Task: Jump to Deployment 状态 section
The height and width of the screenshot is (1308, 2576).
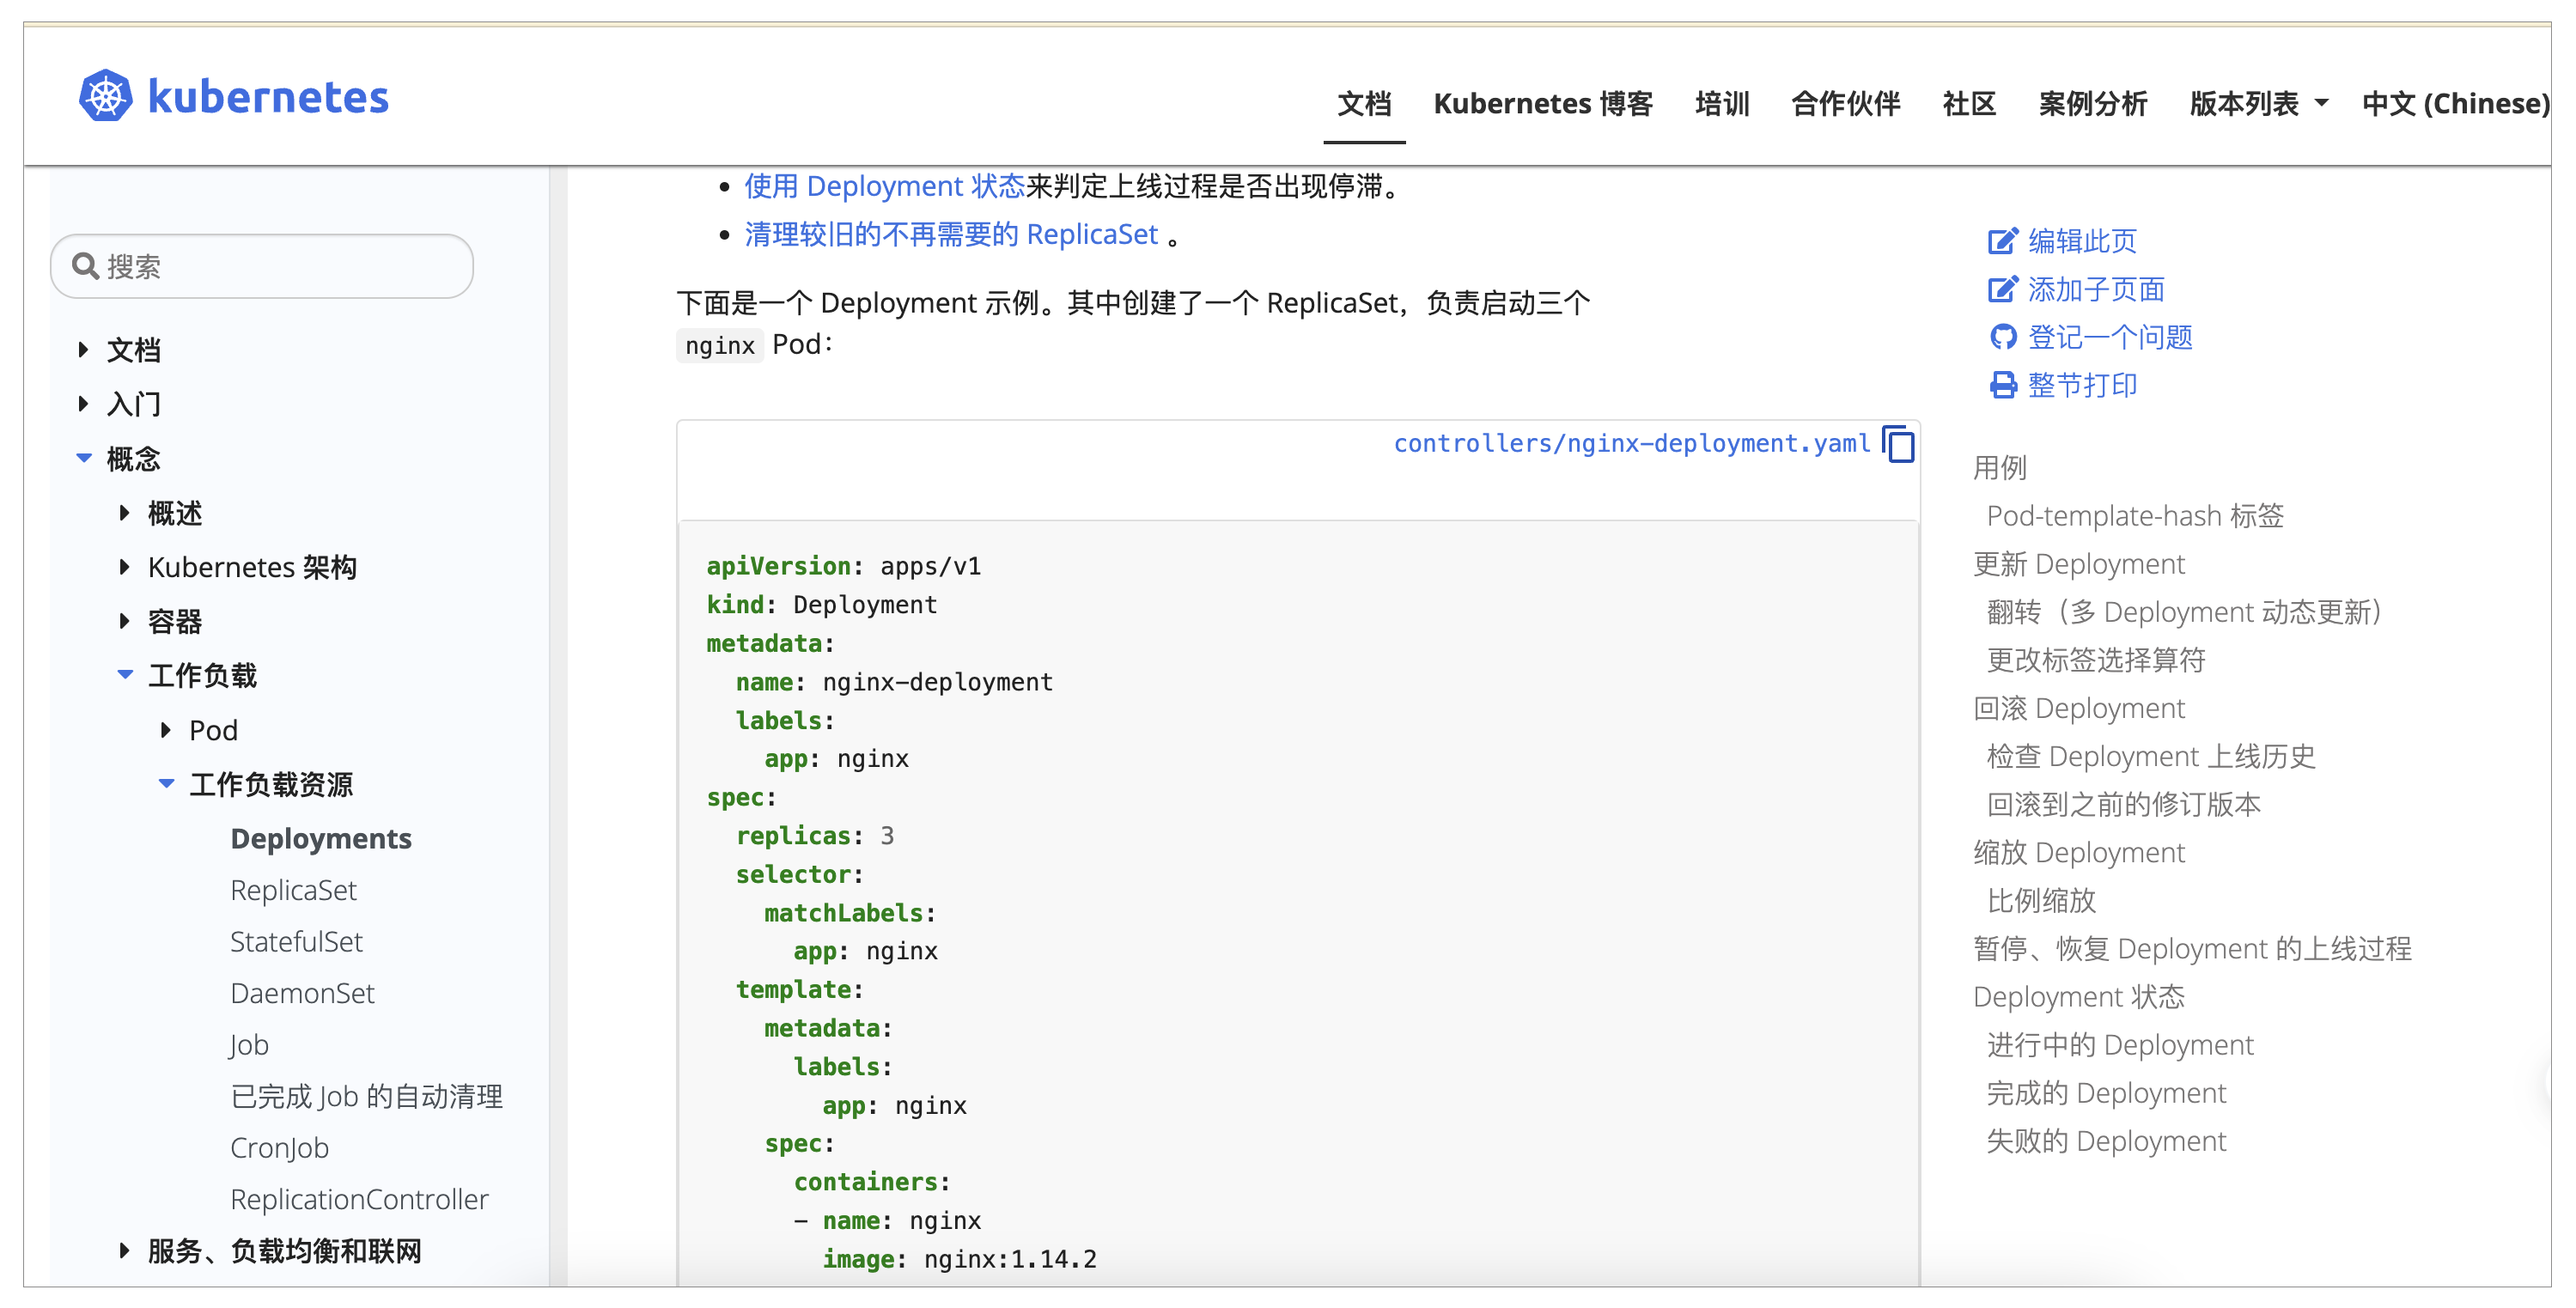Action: pyautogui.click(x=2078, y=997)
